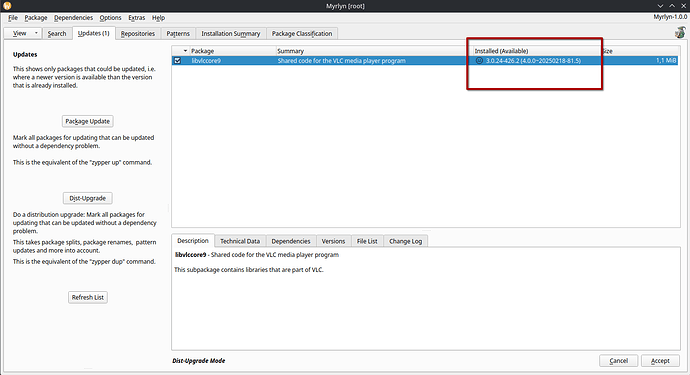690x375 pixels.
Task: Click the 1.1 MiB size cell
Action: point(666,61)
